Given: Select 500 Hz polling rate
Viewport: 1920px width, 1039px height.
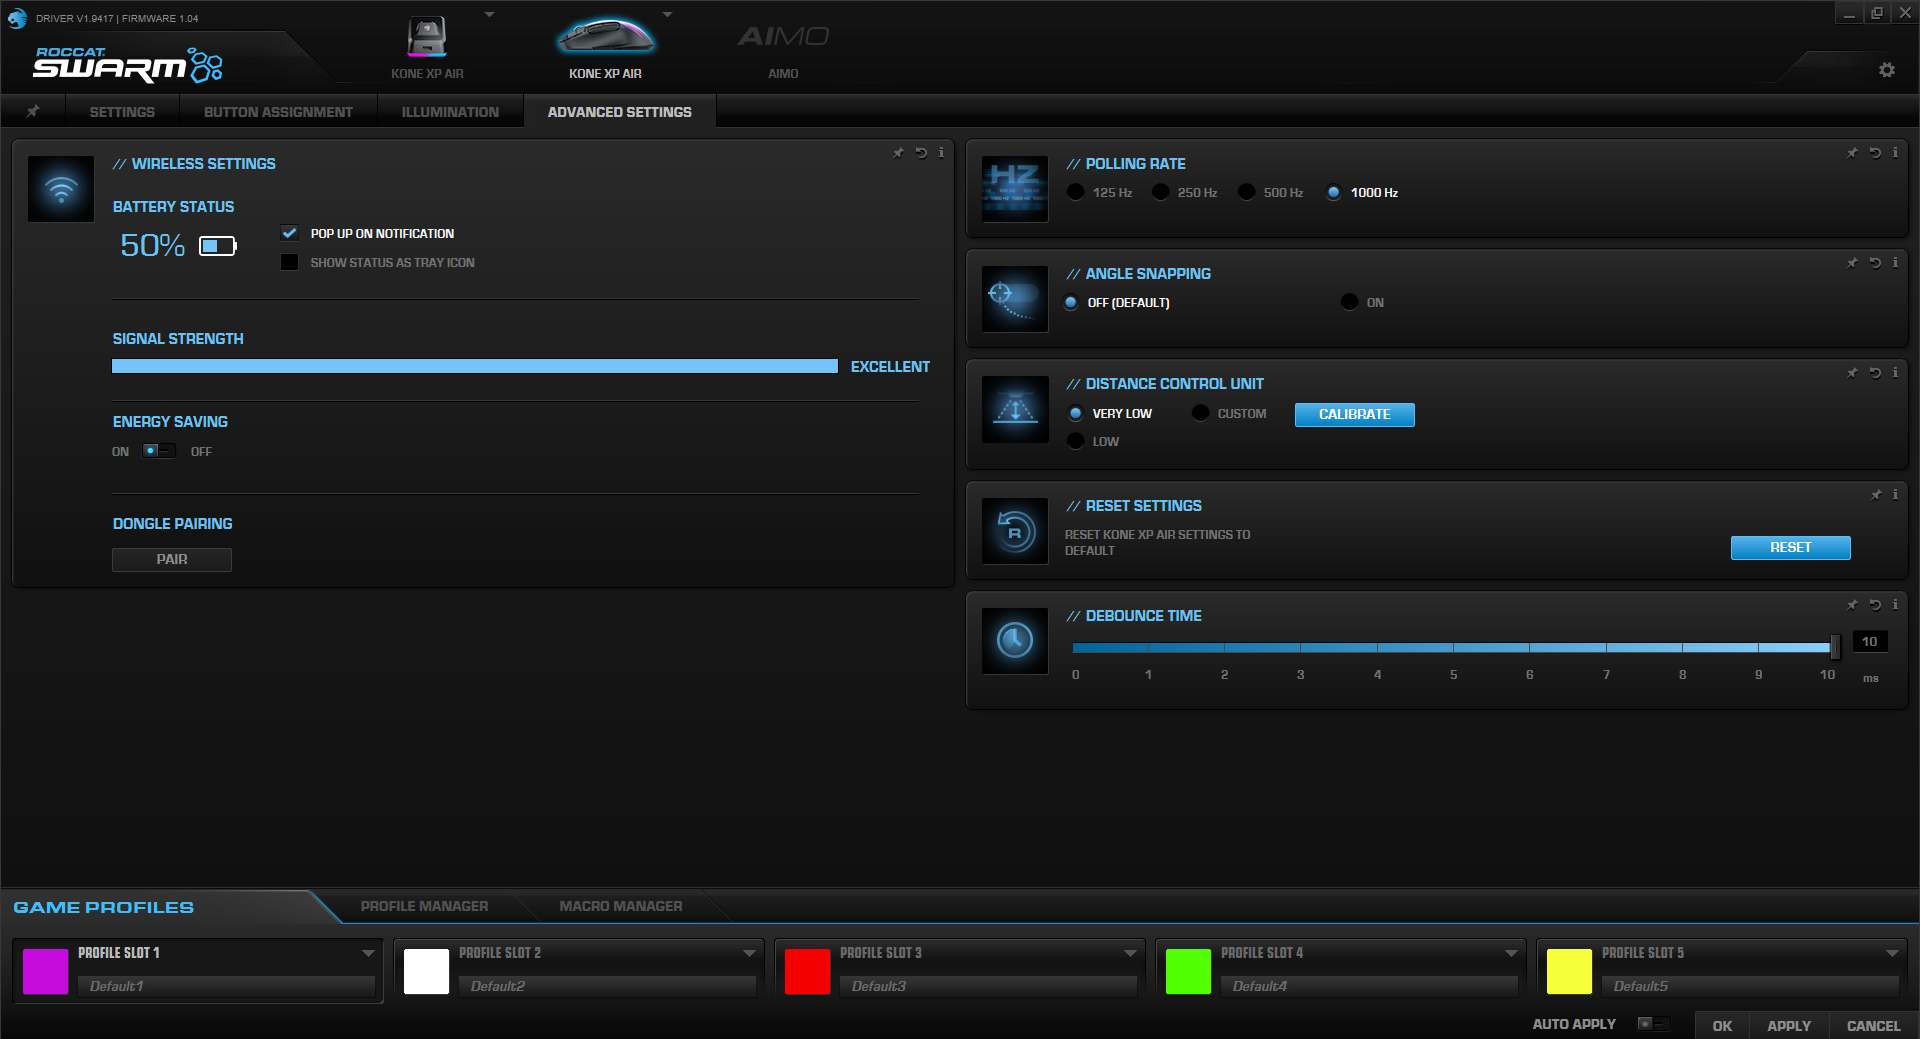Looking at the screenshot, I should point(1246,192).
